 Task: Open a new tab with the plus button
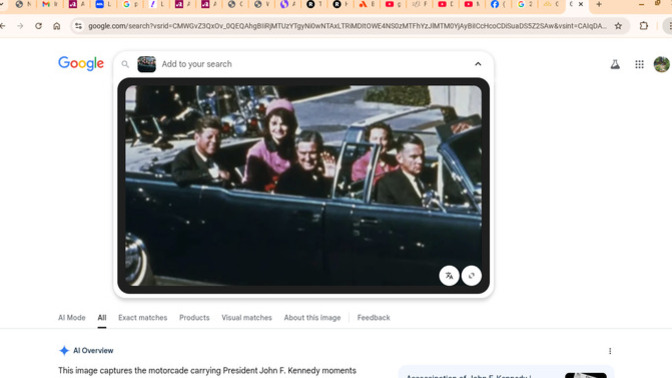(599, 4)
